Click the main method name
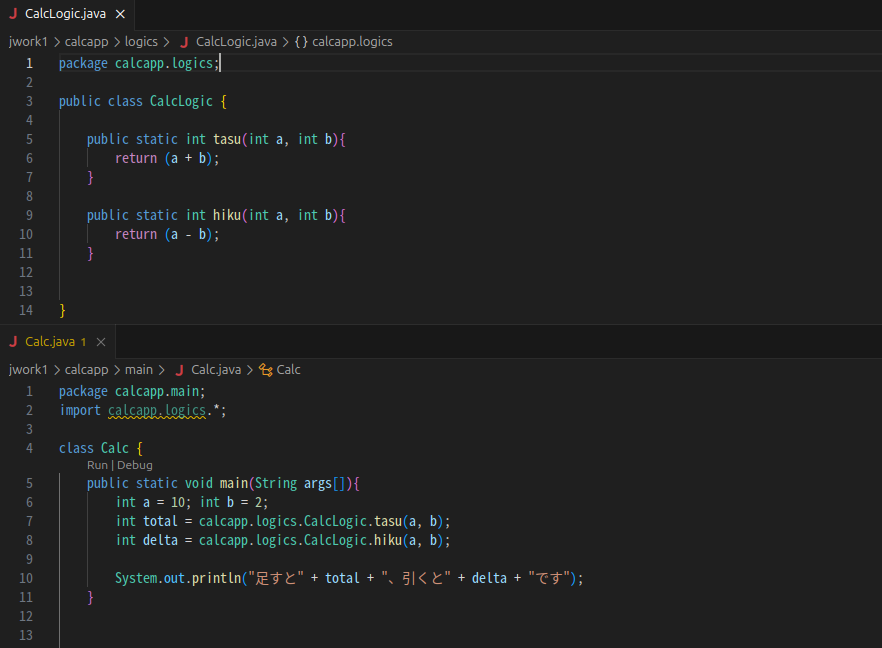Screen dimensions: 882x648 tap(234, 483)
